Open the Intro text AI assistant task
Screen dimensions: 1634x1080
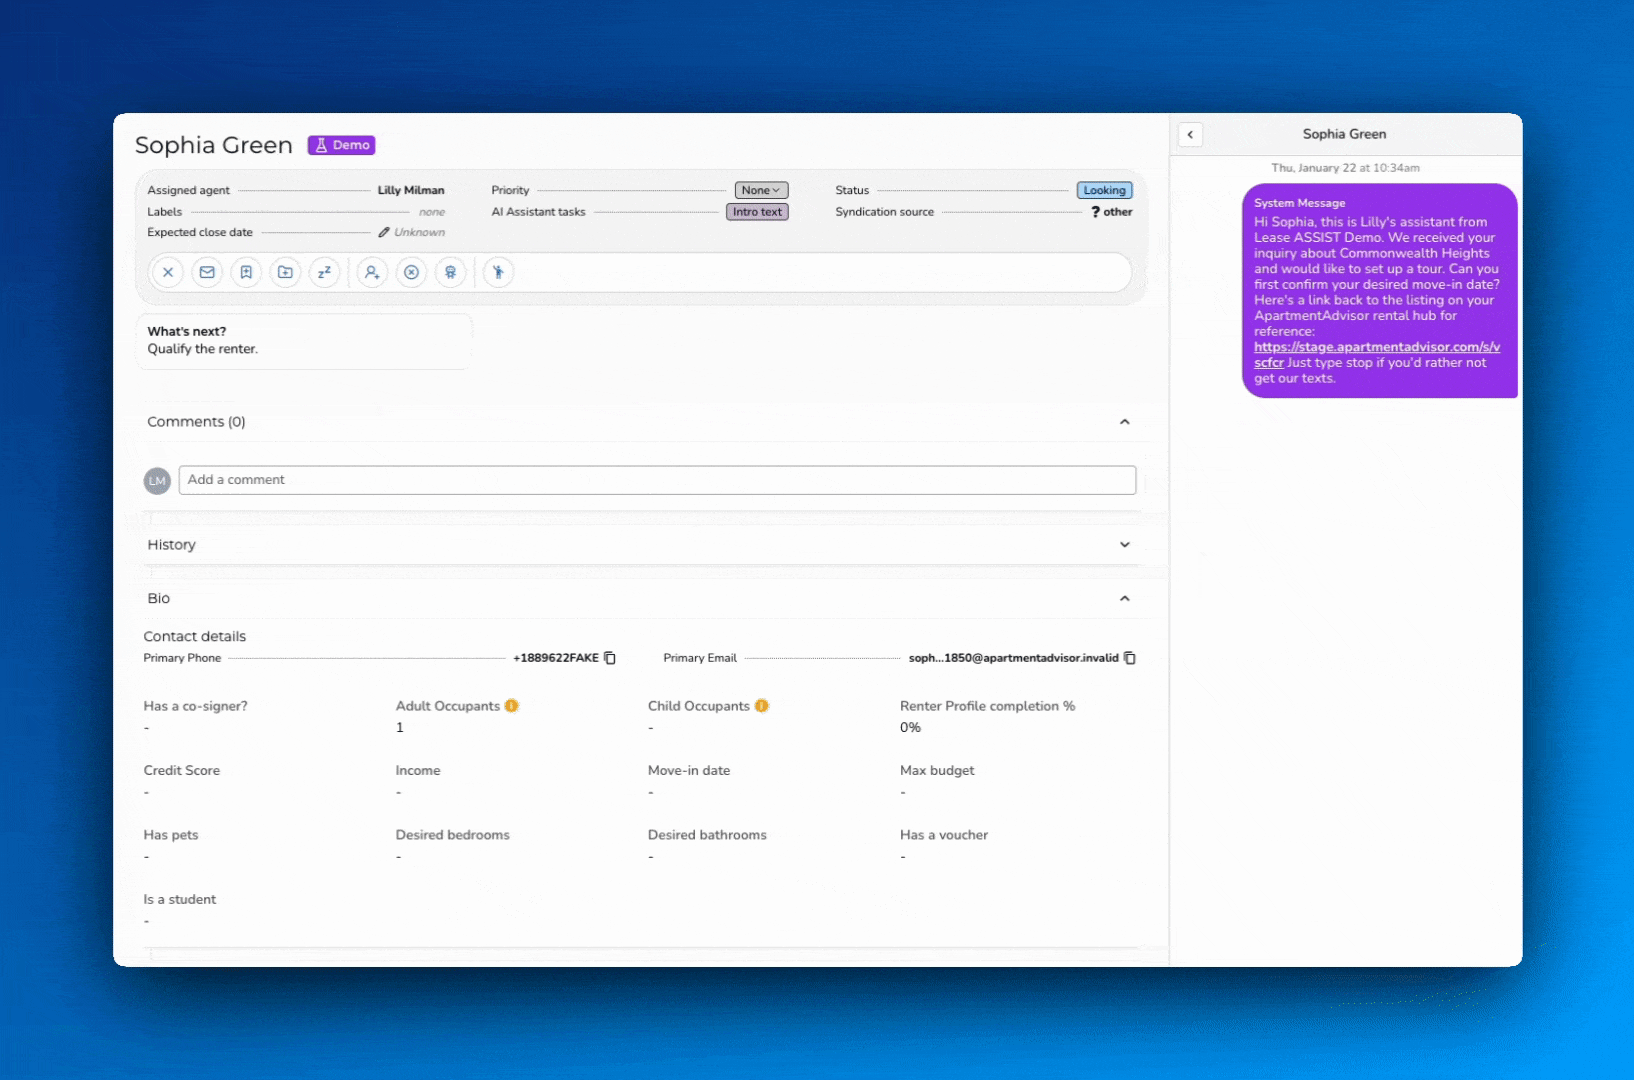756,212
